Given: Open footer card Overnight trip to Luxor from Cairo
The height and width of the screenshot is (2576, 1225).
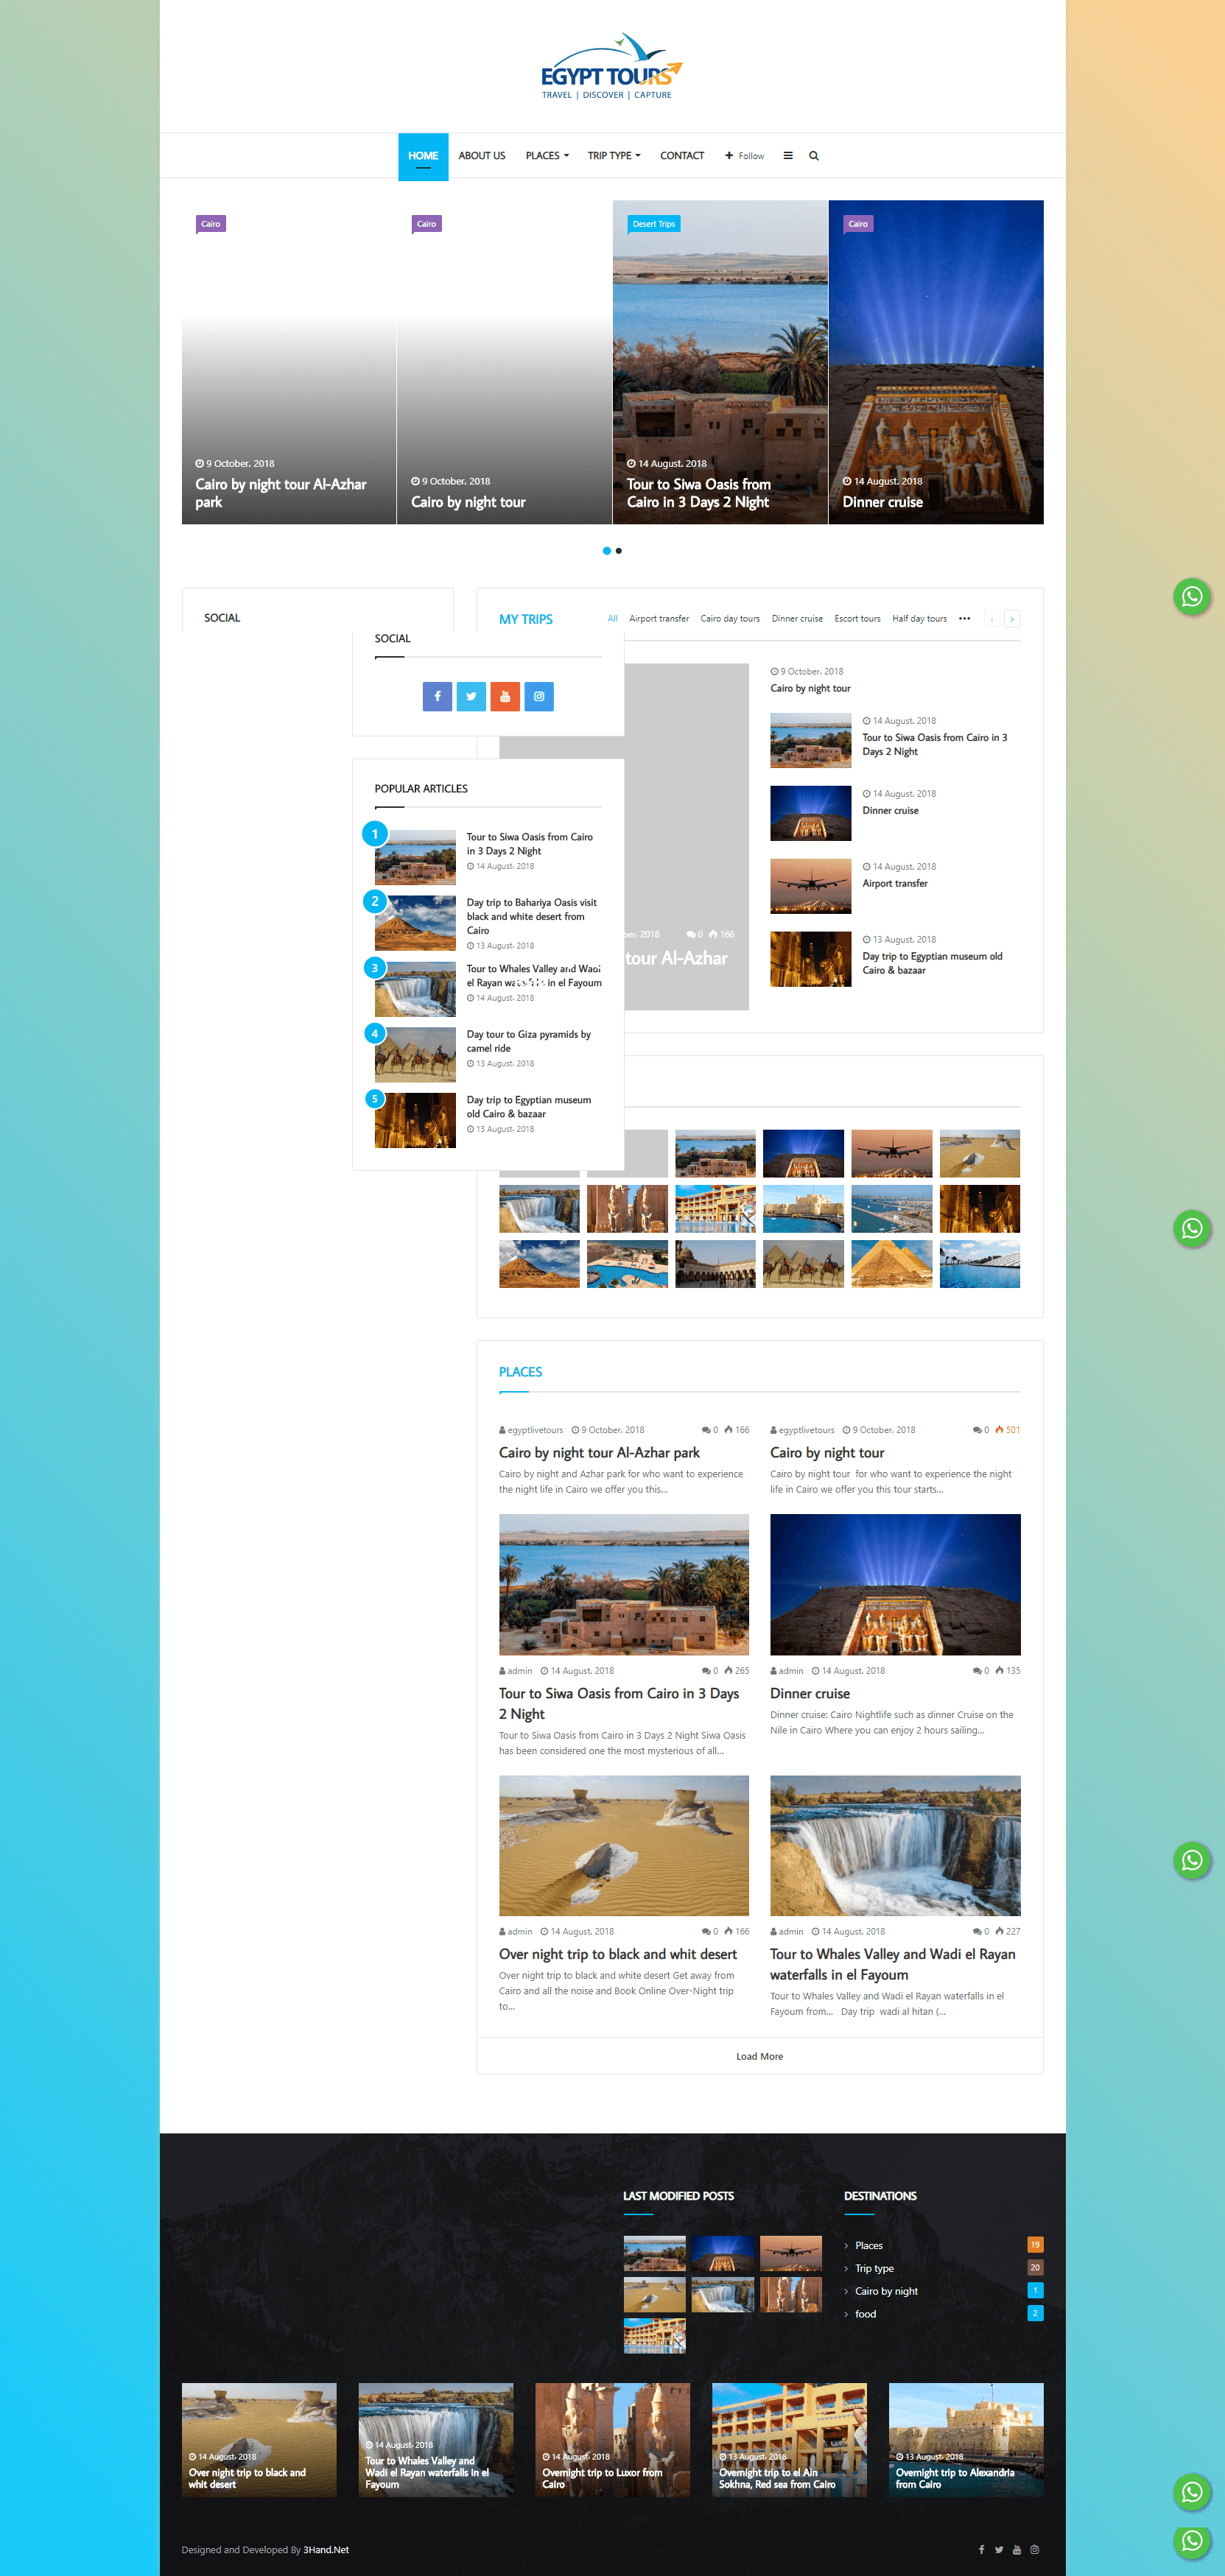Looking at the screenshot, I should [612, 2440].
